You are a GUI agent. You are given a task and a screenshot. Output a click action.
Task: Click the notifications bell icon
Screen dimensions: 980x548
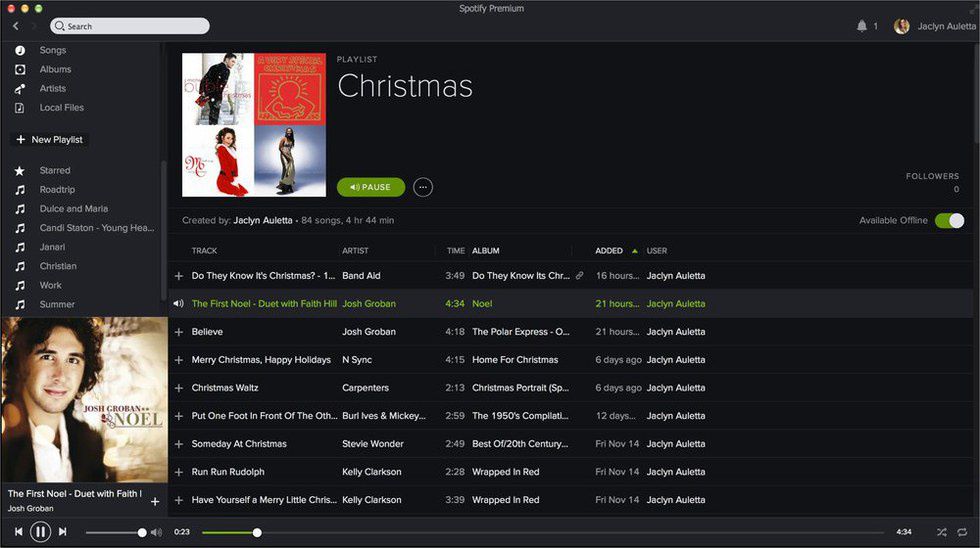[862, 26]
